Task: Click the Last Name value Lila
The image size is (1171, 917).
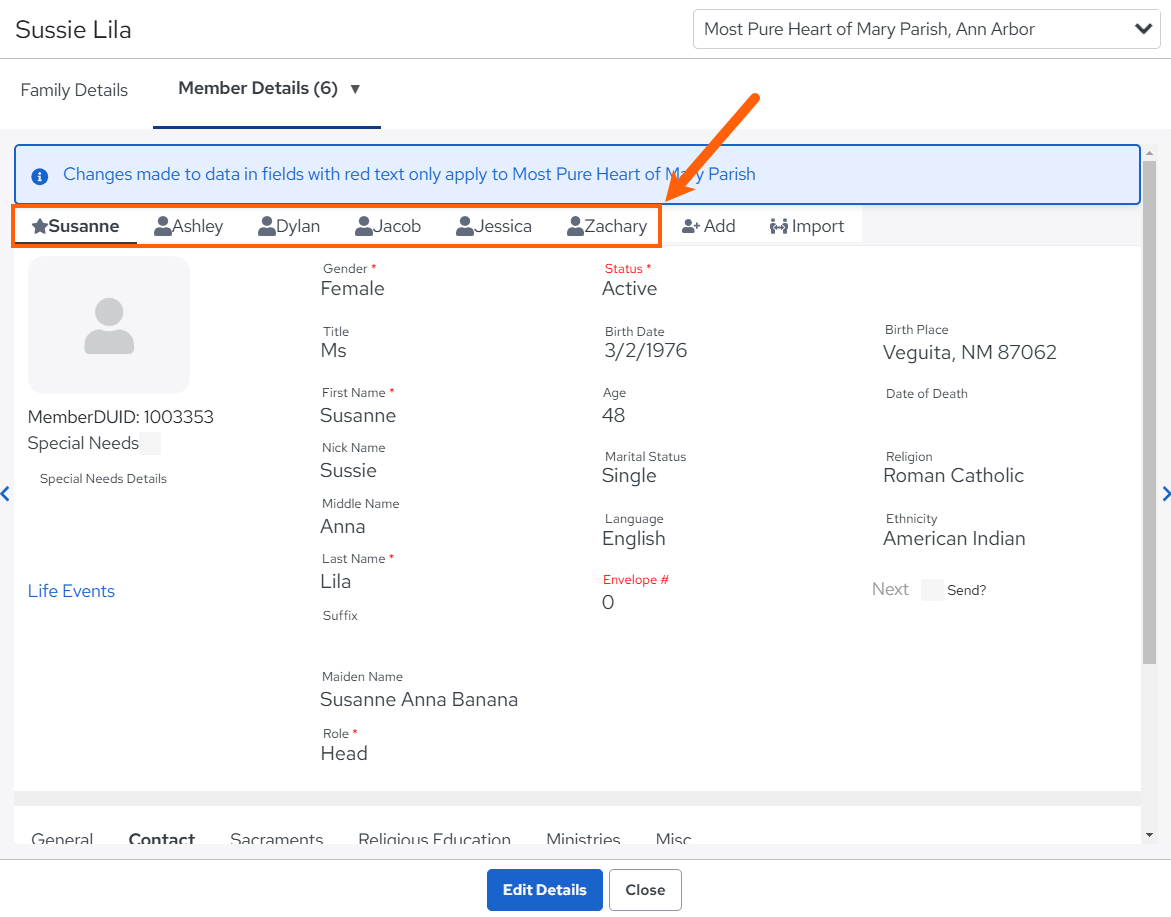Action: click(335, 582)
